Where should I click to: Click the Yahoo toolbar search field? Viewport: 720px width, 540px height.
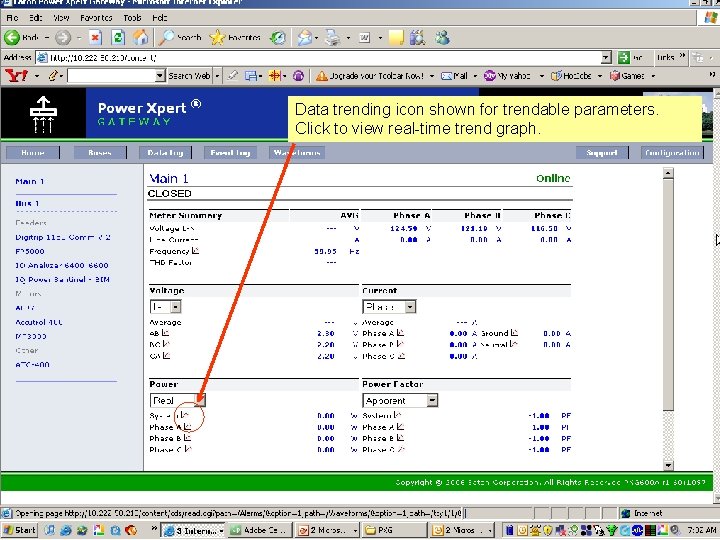(111, 75)
